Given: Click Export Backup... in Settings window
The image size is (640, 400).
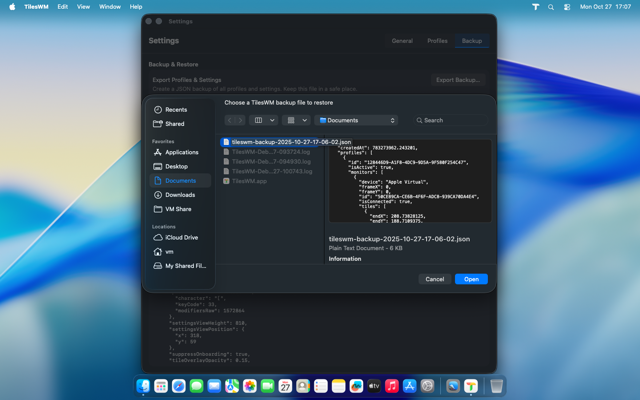Looking at the screenshot, I should tap(458, 80).
